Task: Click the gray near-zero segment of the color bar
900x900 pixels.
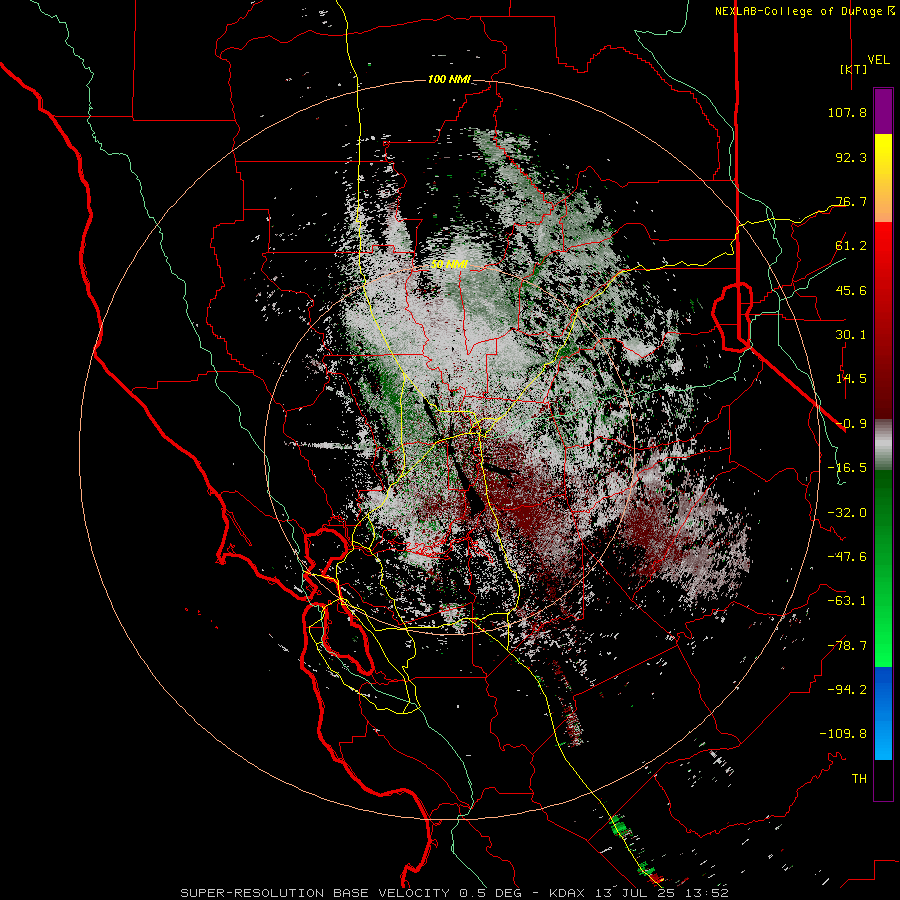Action: click(883, 445)
